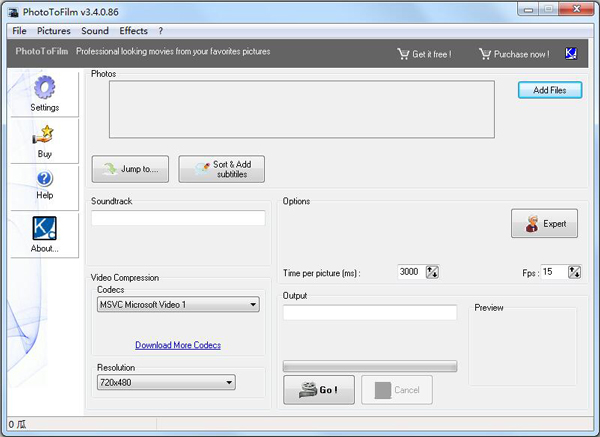The height and width of the screenshot is (437, 600).
Task: Click the Purchase now cart icon
Action: coord(484,54)
